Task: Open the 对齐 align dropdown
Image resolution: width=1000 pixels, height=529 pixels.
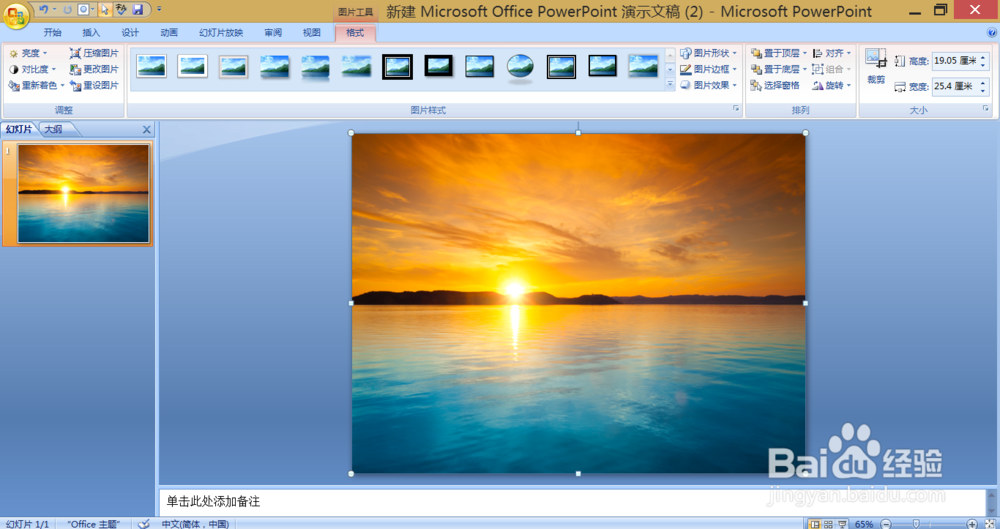Action: tap(832, 53)
